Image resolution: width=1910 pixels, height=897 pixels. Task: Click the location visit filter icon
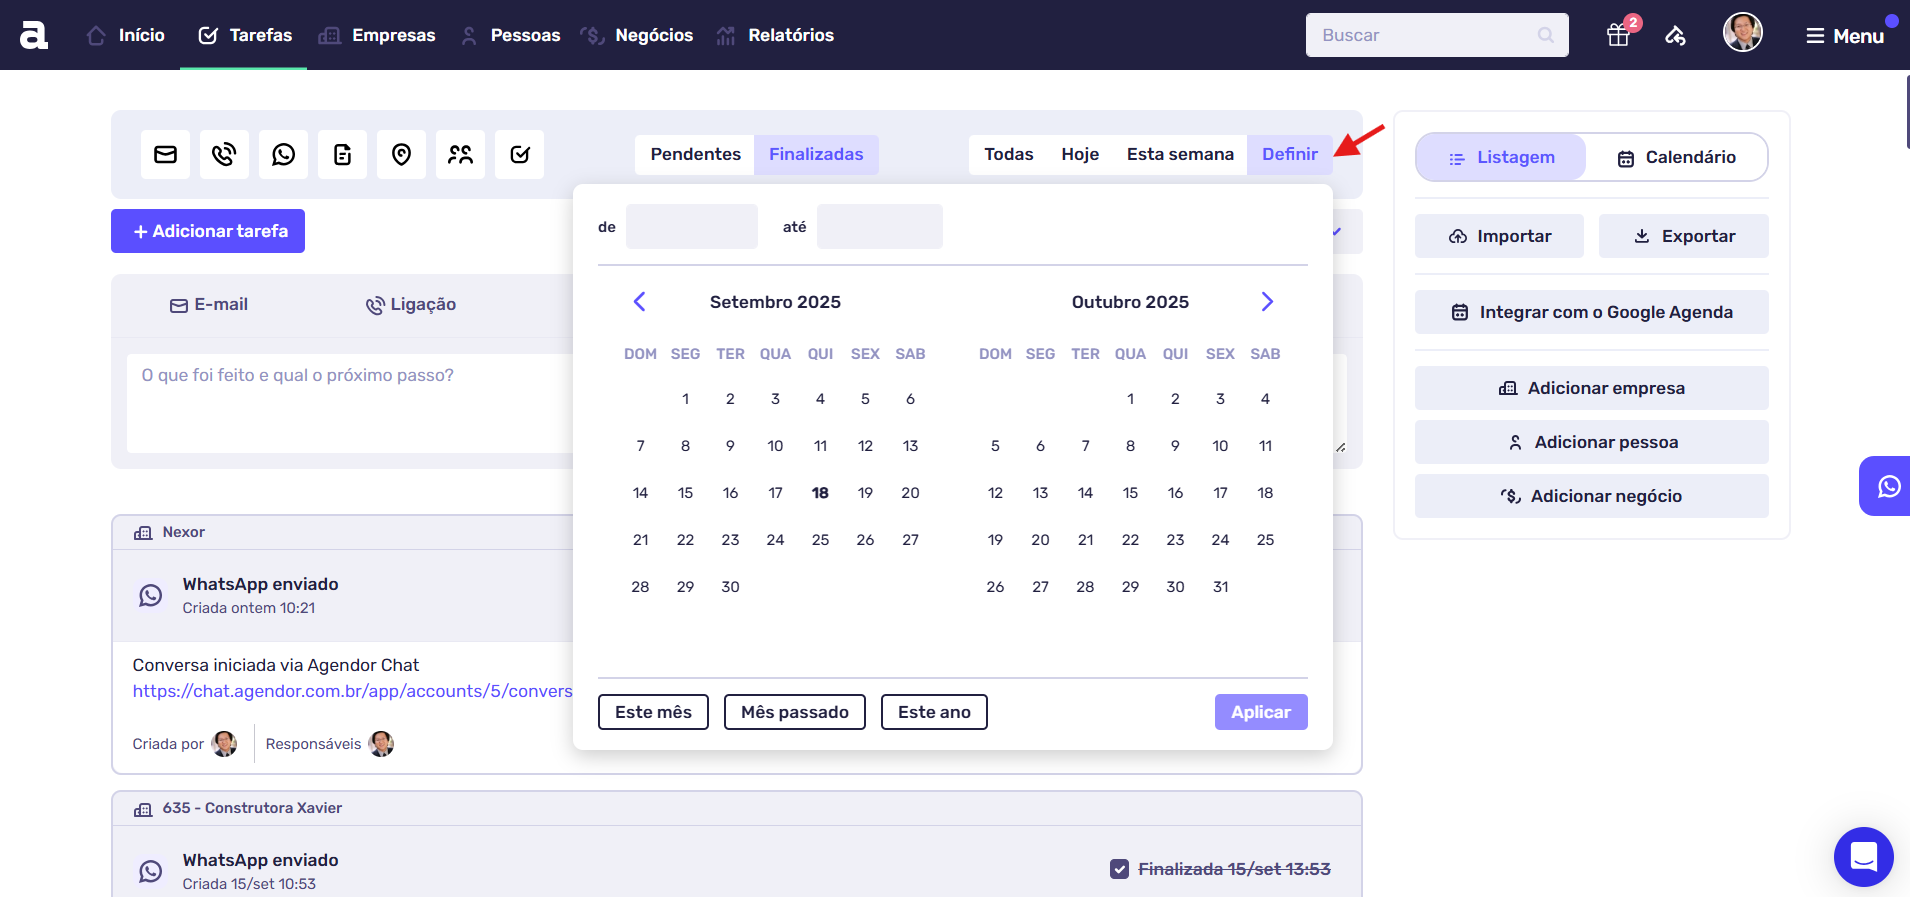pos(401,154)
